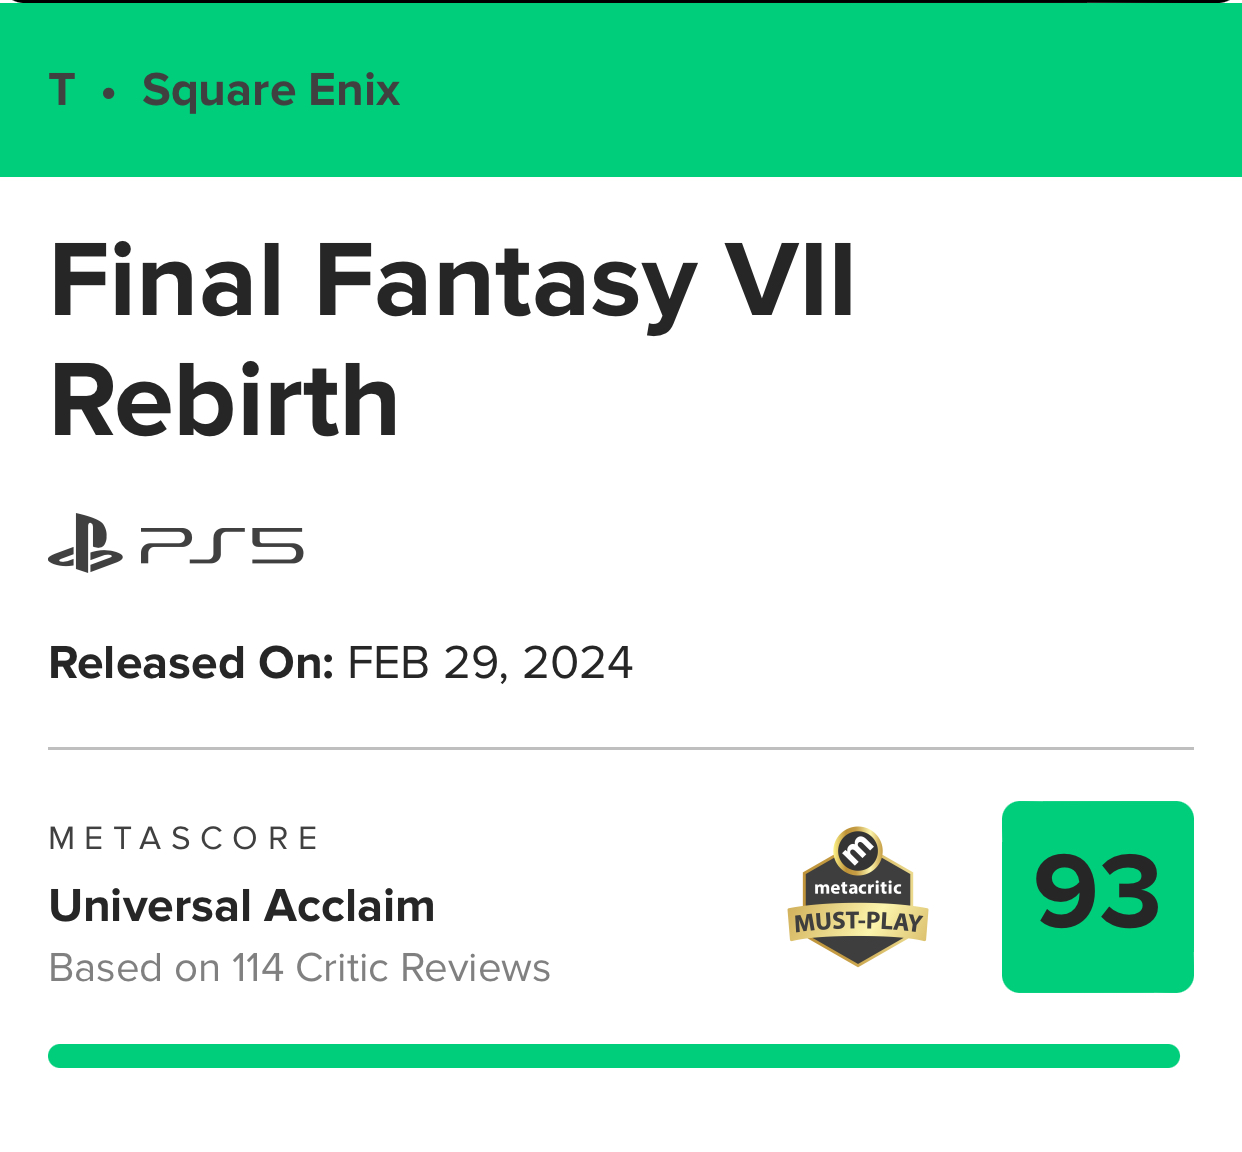Click the T age rating label
The width and height of the screenshot is (1242, 1152).
pos(62,90)
